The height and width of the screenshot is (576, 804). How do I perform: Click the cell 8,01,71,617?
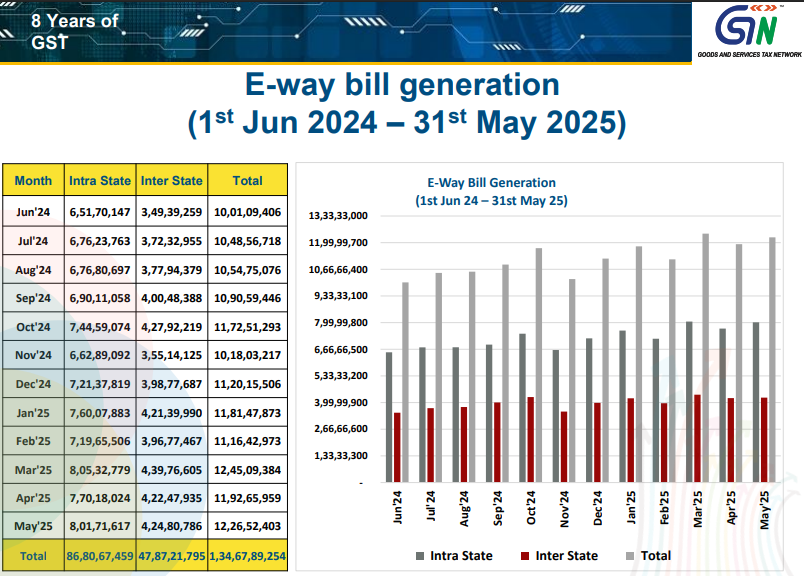point(100,526)
